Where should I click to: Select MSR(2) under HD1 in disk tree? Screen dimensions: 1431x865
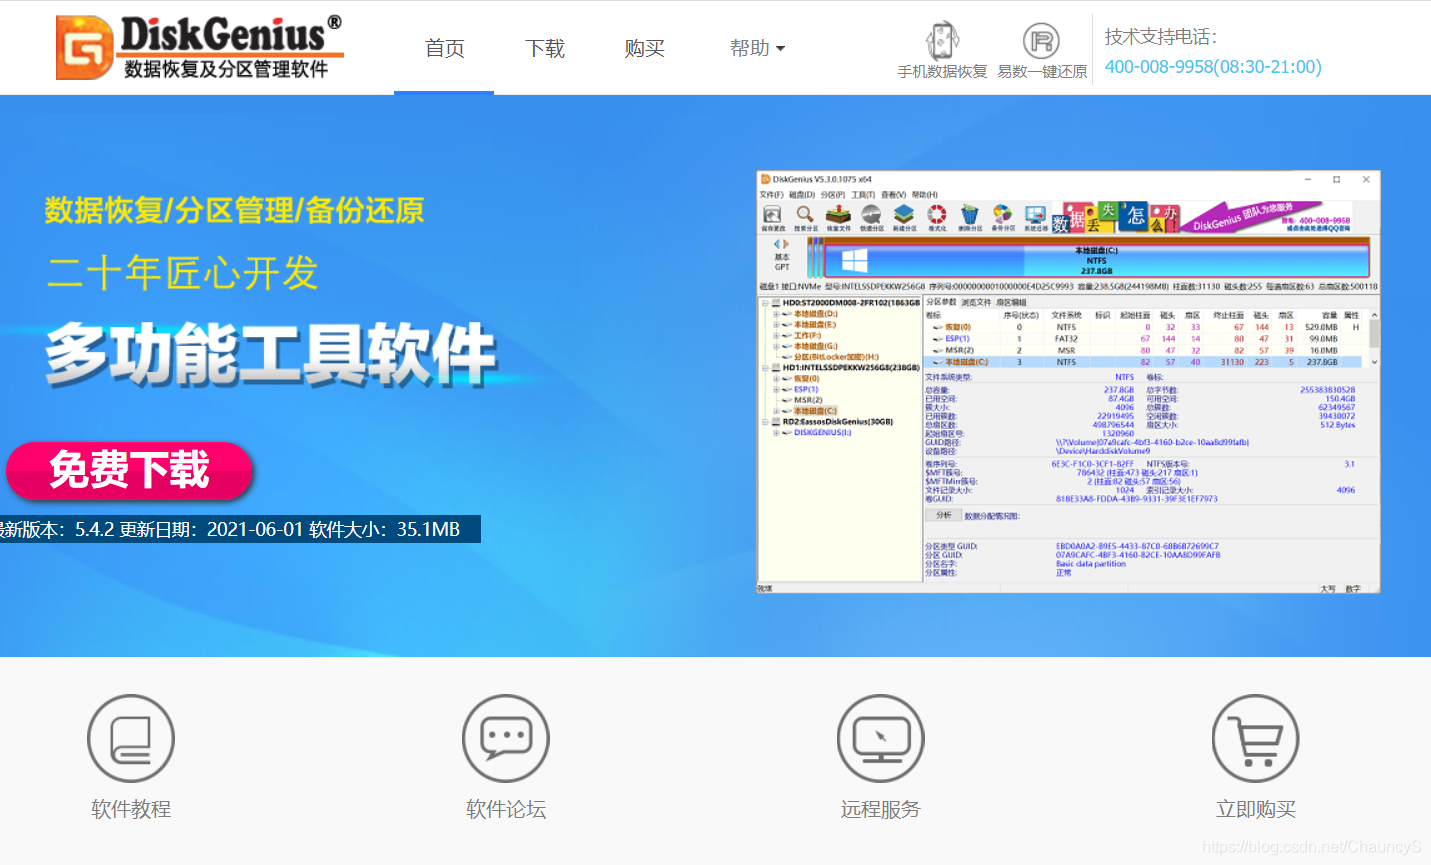point(808,400)
